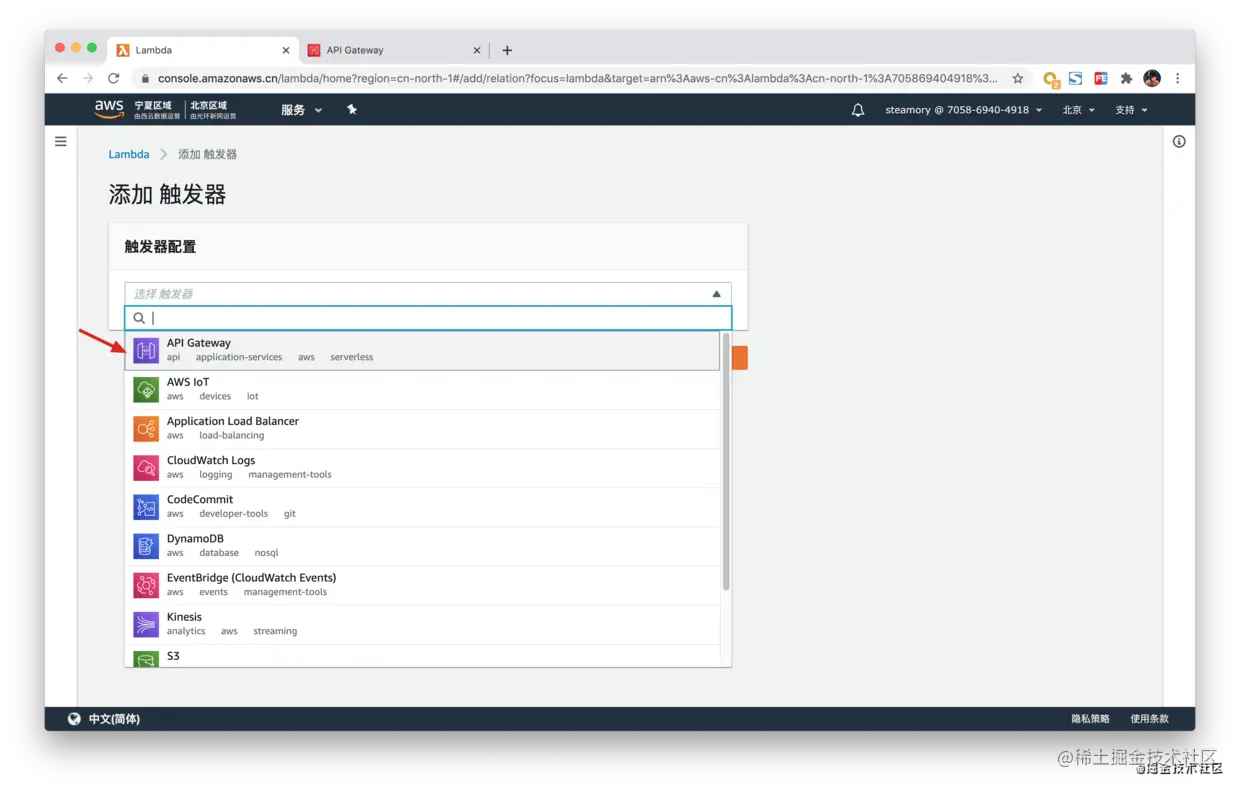
Task: Select the CodeCommit option text
Action: pos(200,499)
